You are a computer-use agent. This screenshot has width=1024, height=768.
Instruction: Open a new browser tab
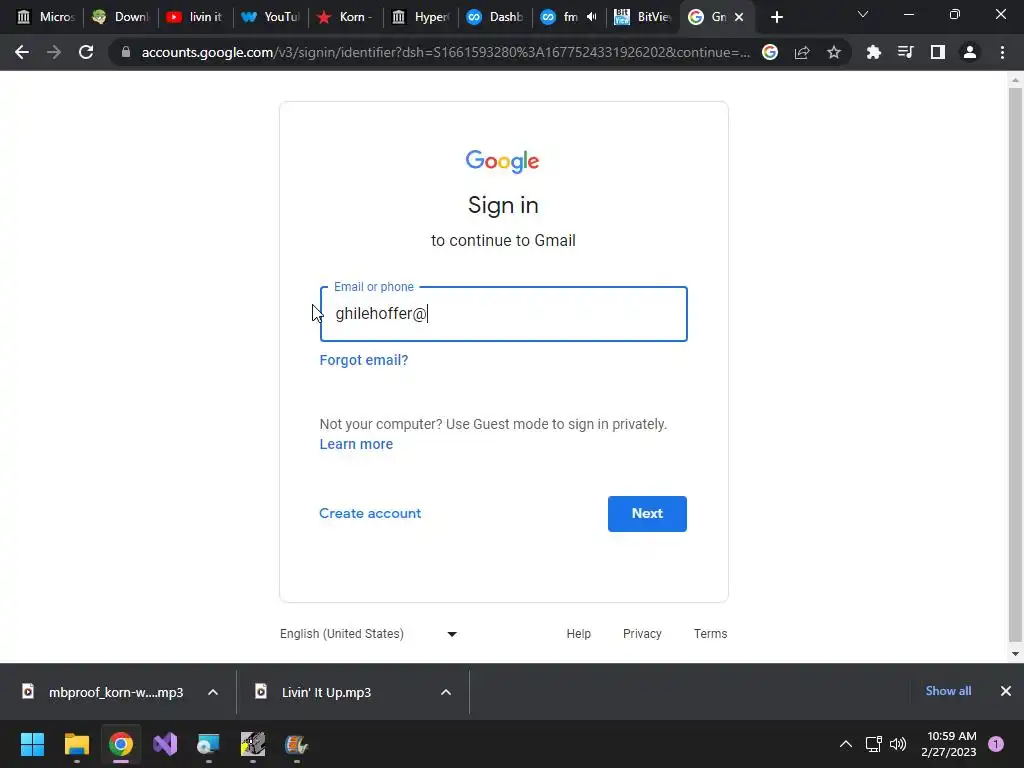coord(776,17)
